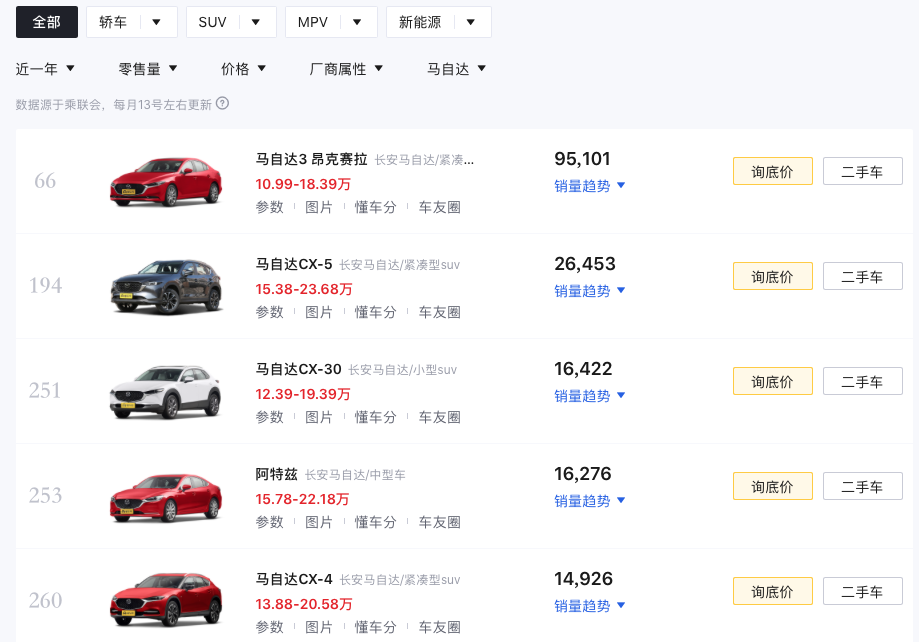Viewport: 919px width, 642px height.
Task: Open 懂车分 for 马自达3 昂克赛拉
Action: pyautogui.click(x=376, y=207)
